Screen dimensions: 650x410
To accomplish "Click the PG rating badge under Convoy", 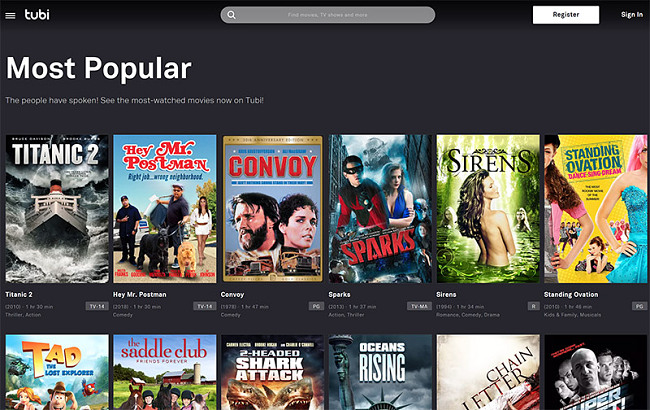I will [x=316, y=306].
